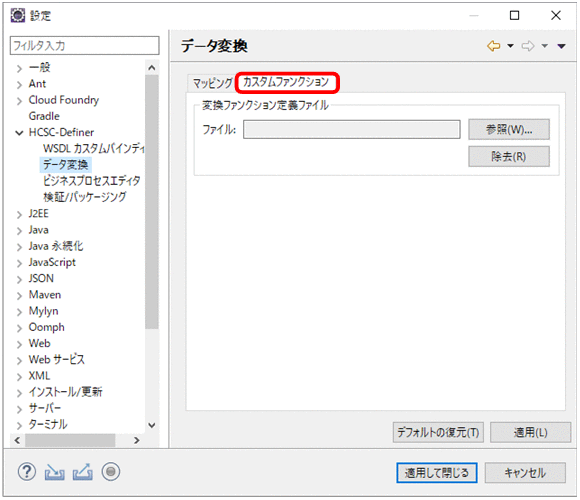
Task: Click the ファイル path input field
Action: pos(351,129)
